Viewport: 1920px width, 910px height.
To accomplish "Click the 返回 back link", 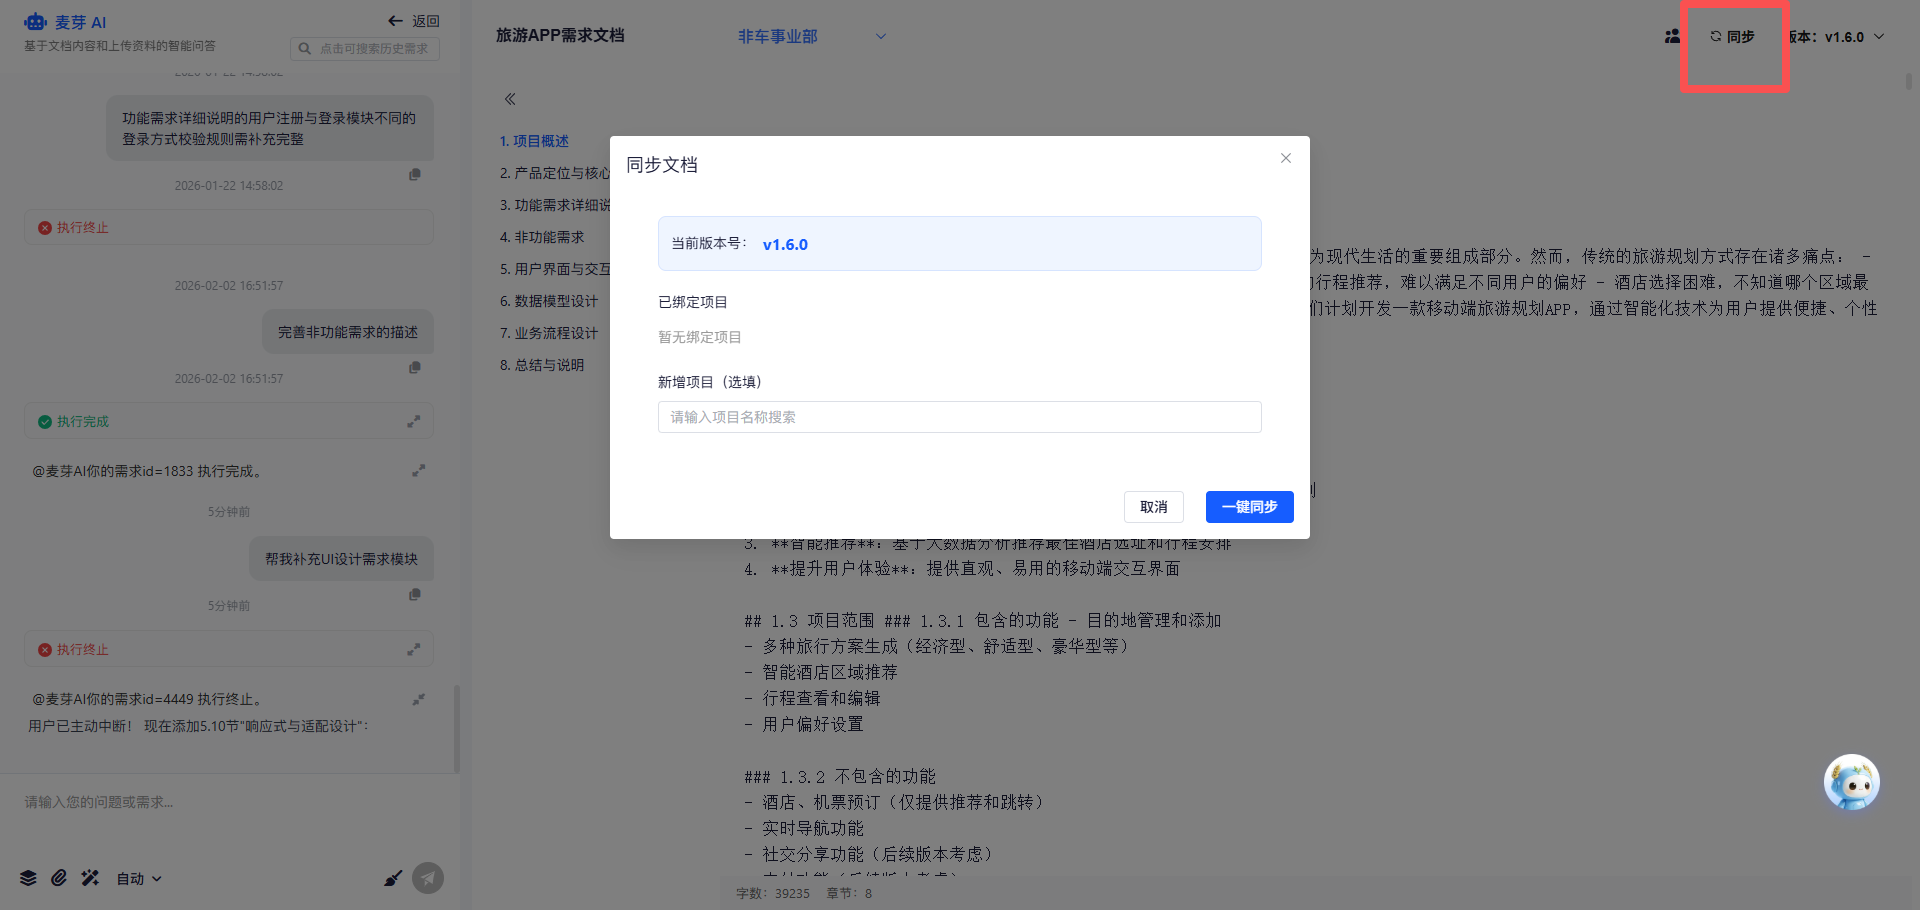I will coord(414,21).
